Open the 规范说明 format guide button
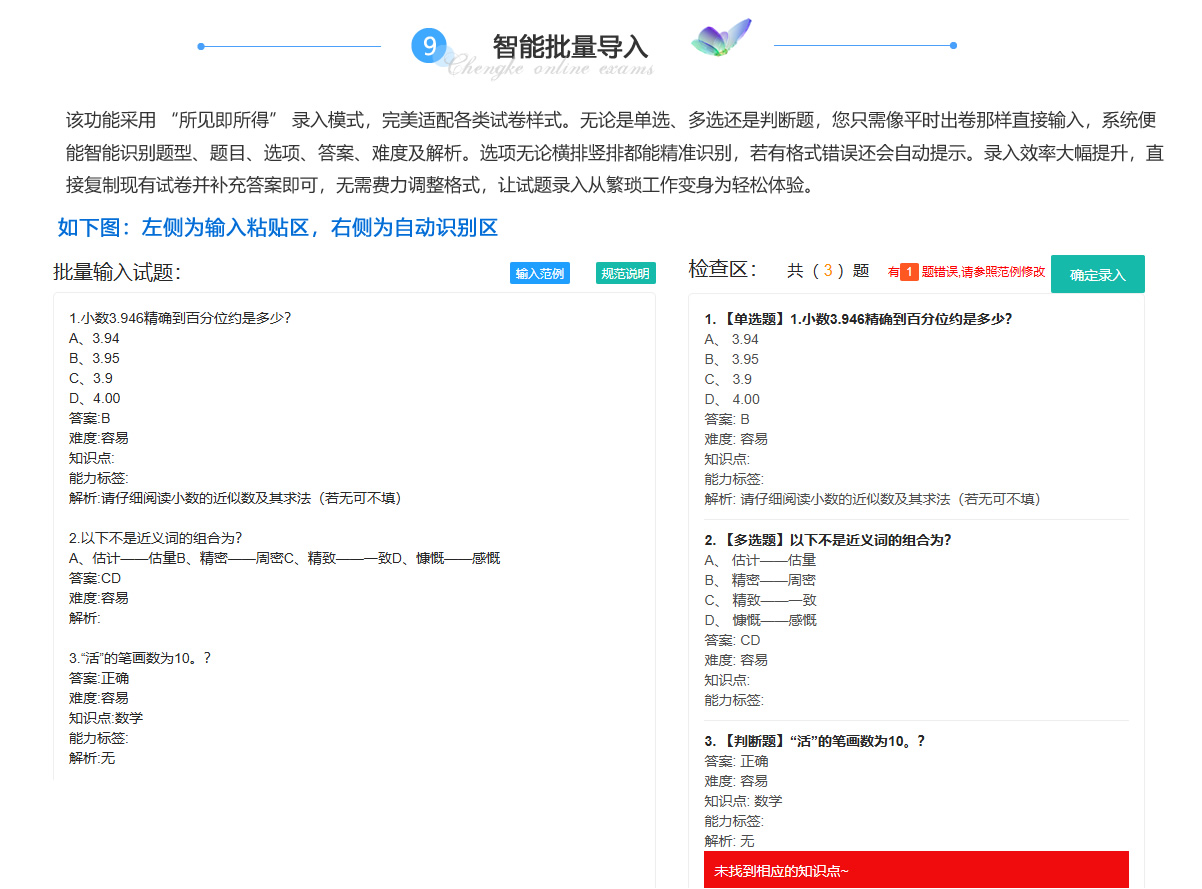 pos(625,274)
